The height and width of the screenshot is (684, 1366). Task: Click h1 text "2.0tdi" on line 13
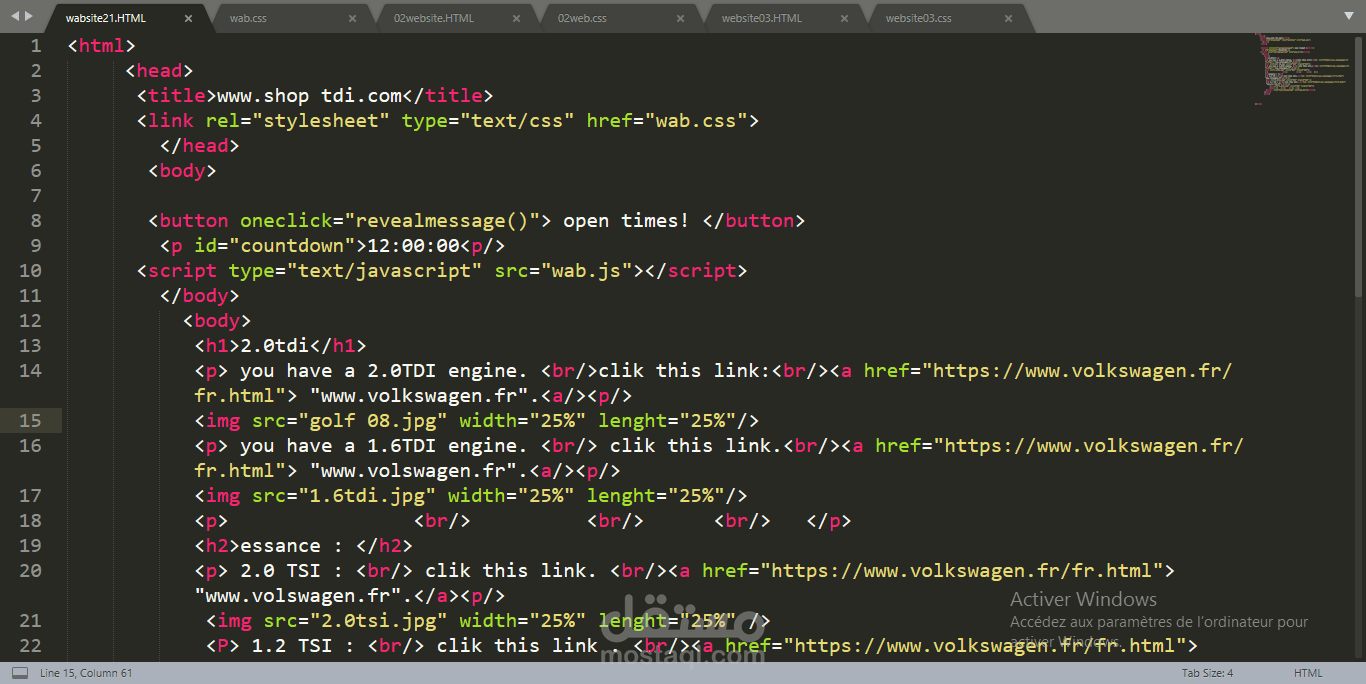click(x=274, y=346)
